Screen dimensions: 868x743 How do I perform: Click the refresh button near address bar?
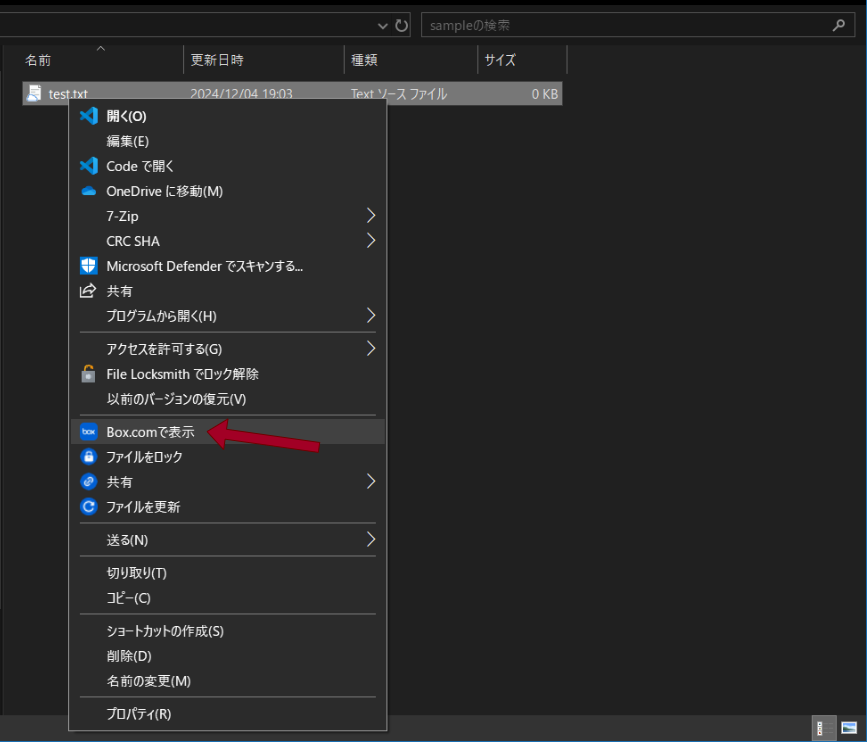(x=403, y=25)
